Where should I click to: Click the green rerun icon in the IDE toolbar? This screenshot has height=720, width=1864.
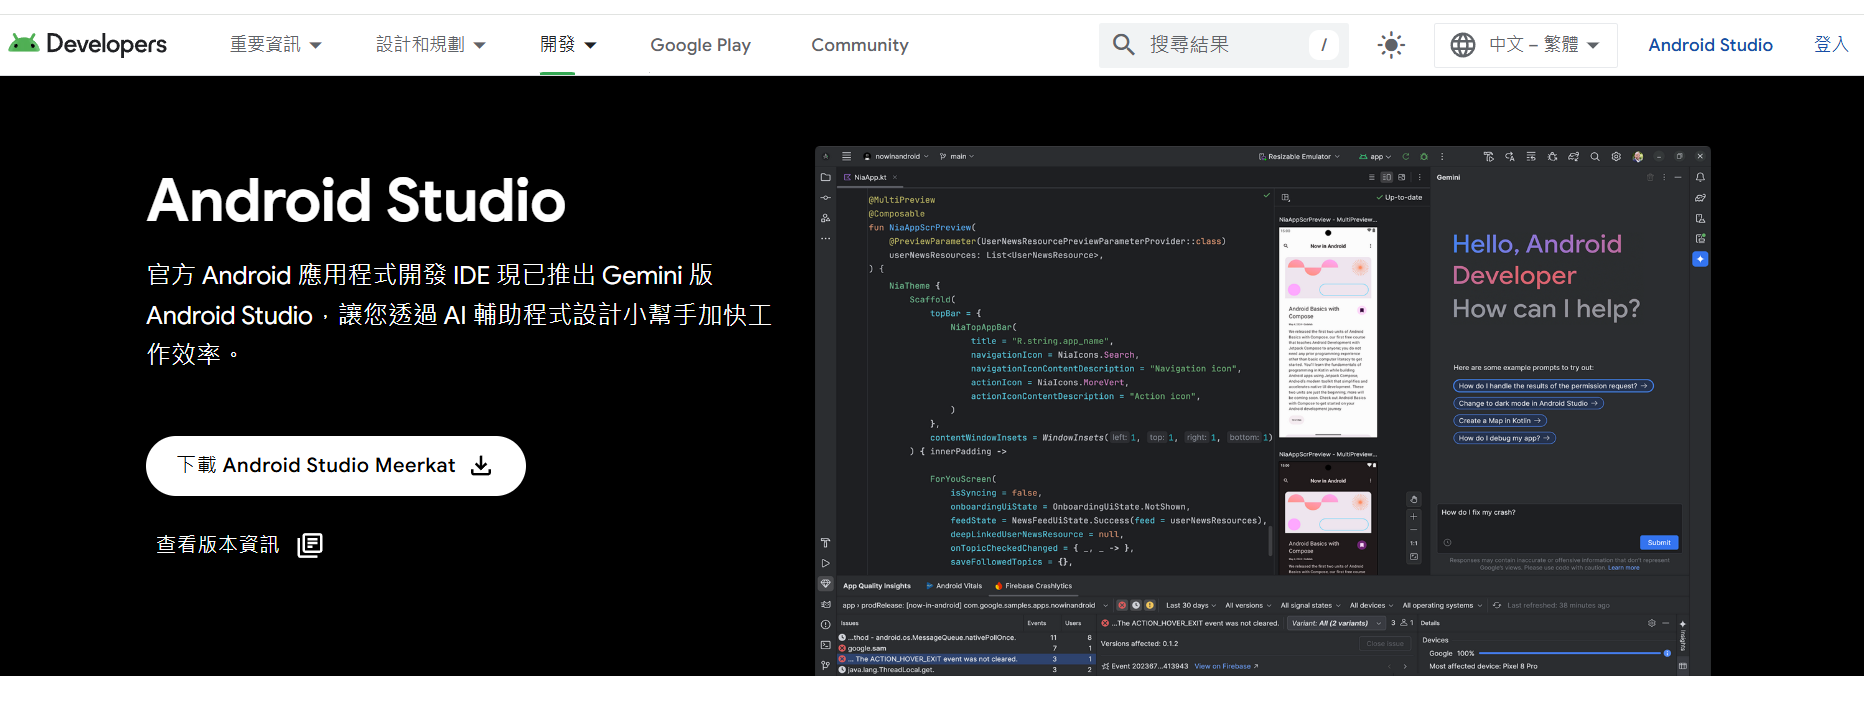tap(1406, 156)
